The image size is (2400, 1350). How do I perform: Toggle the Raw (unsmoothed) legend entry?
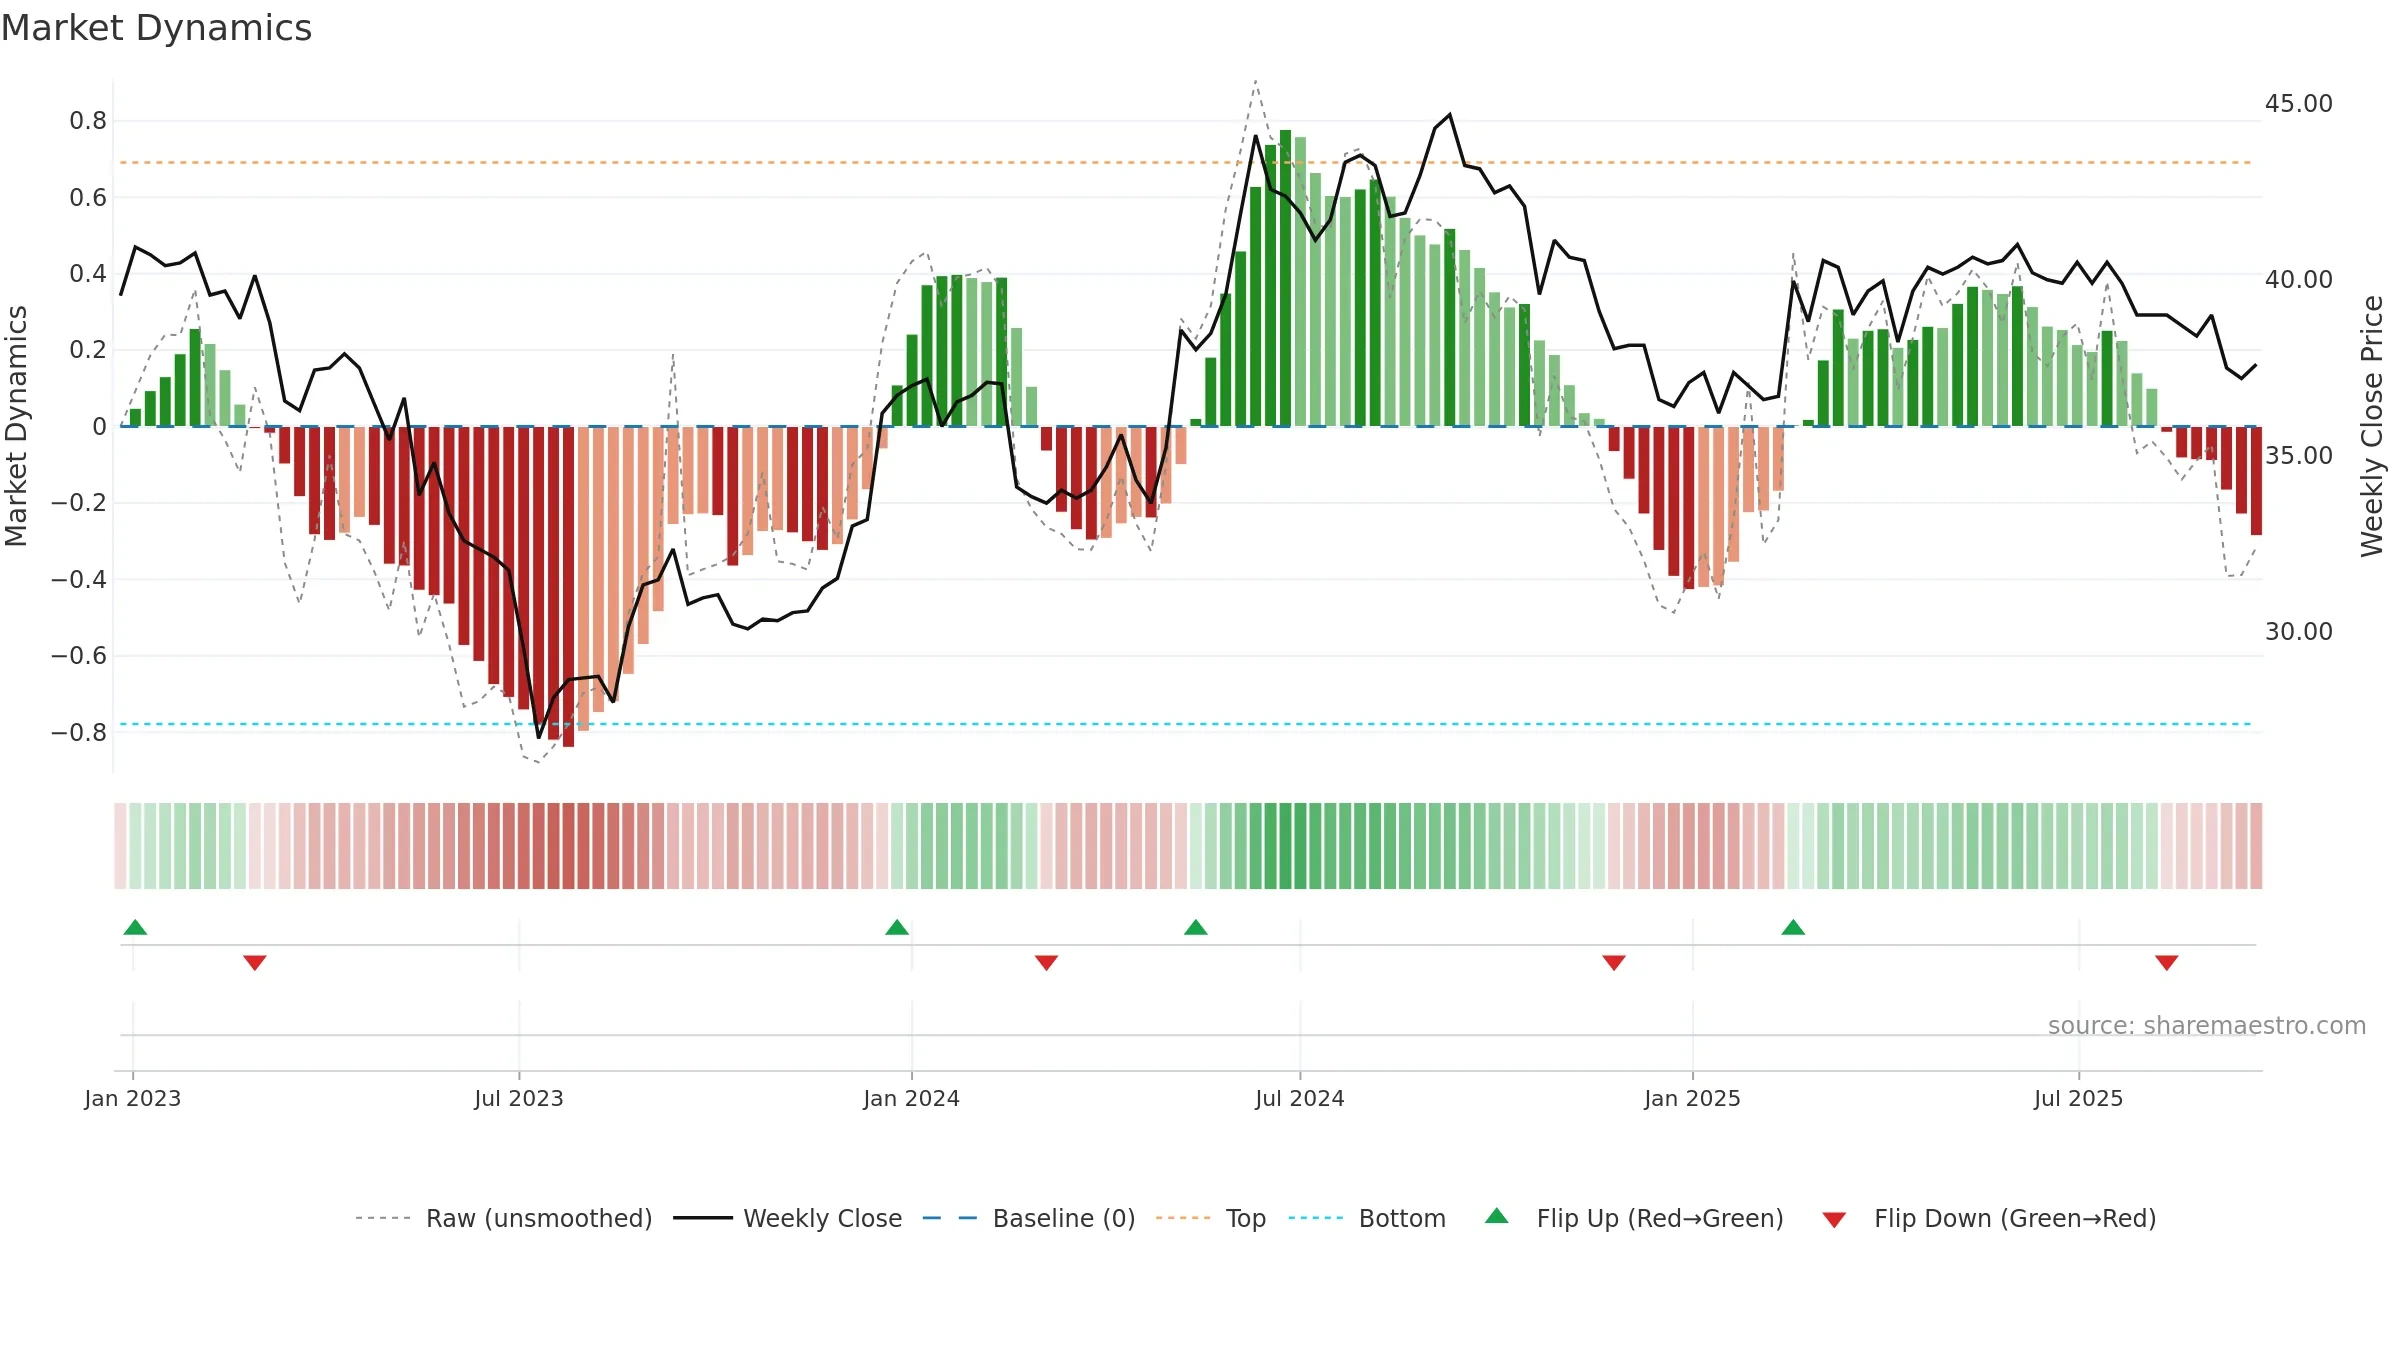[x=503, y=1218]
